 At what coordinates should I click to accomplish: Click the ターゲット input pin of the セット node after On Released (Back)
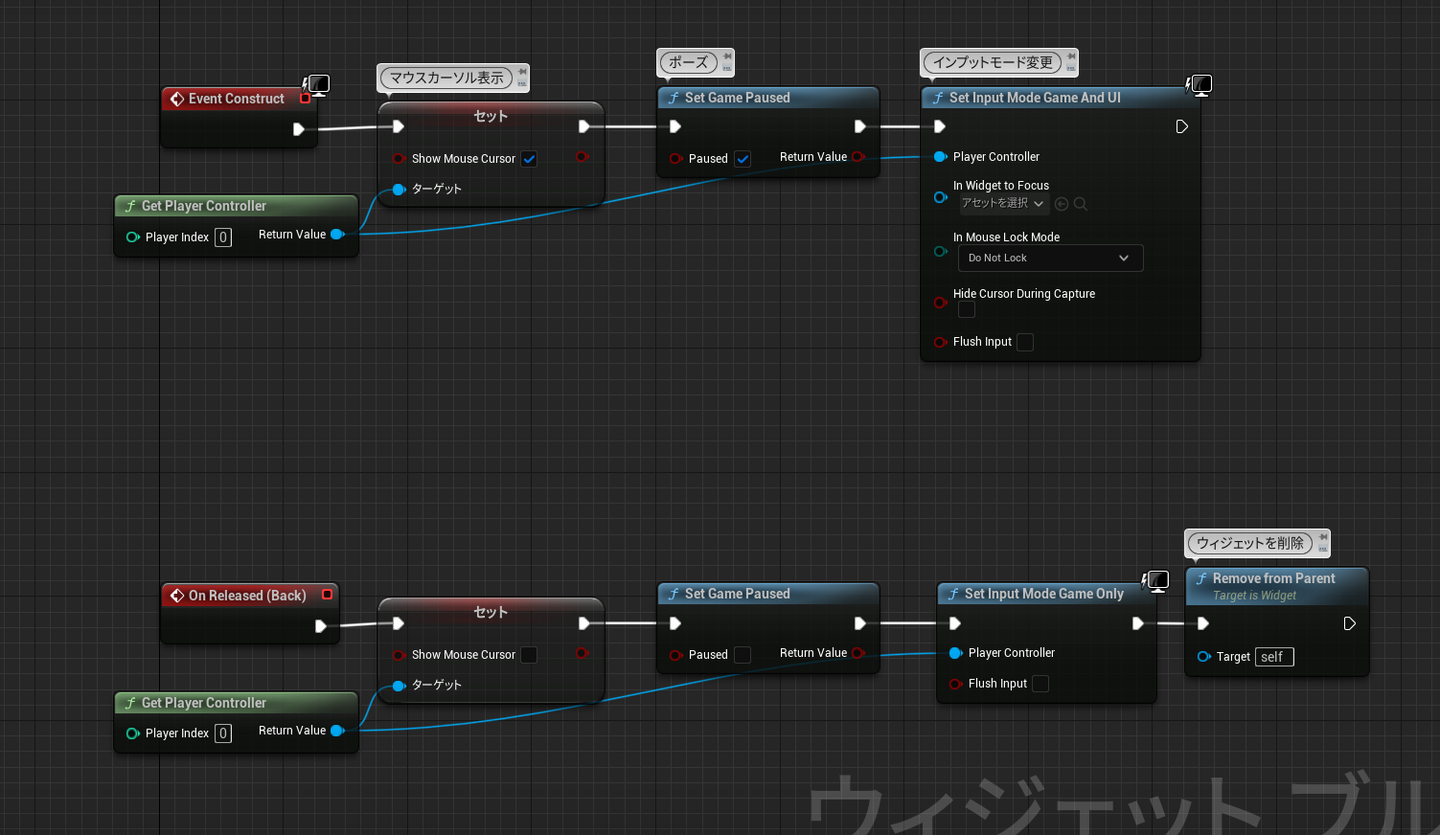pyautogui.click(x=399, y=685)
